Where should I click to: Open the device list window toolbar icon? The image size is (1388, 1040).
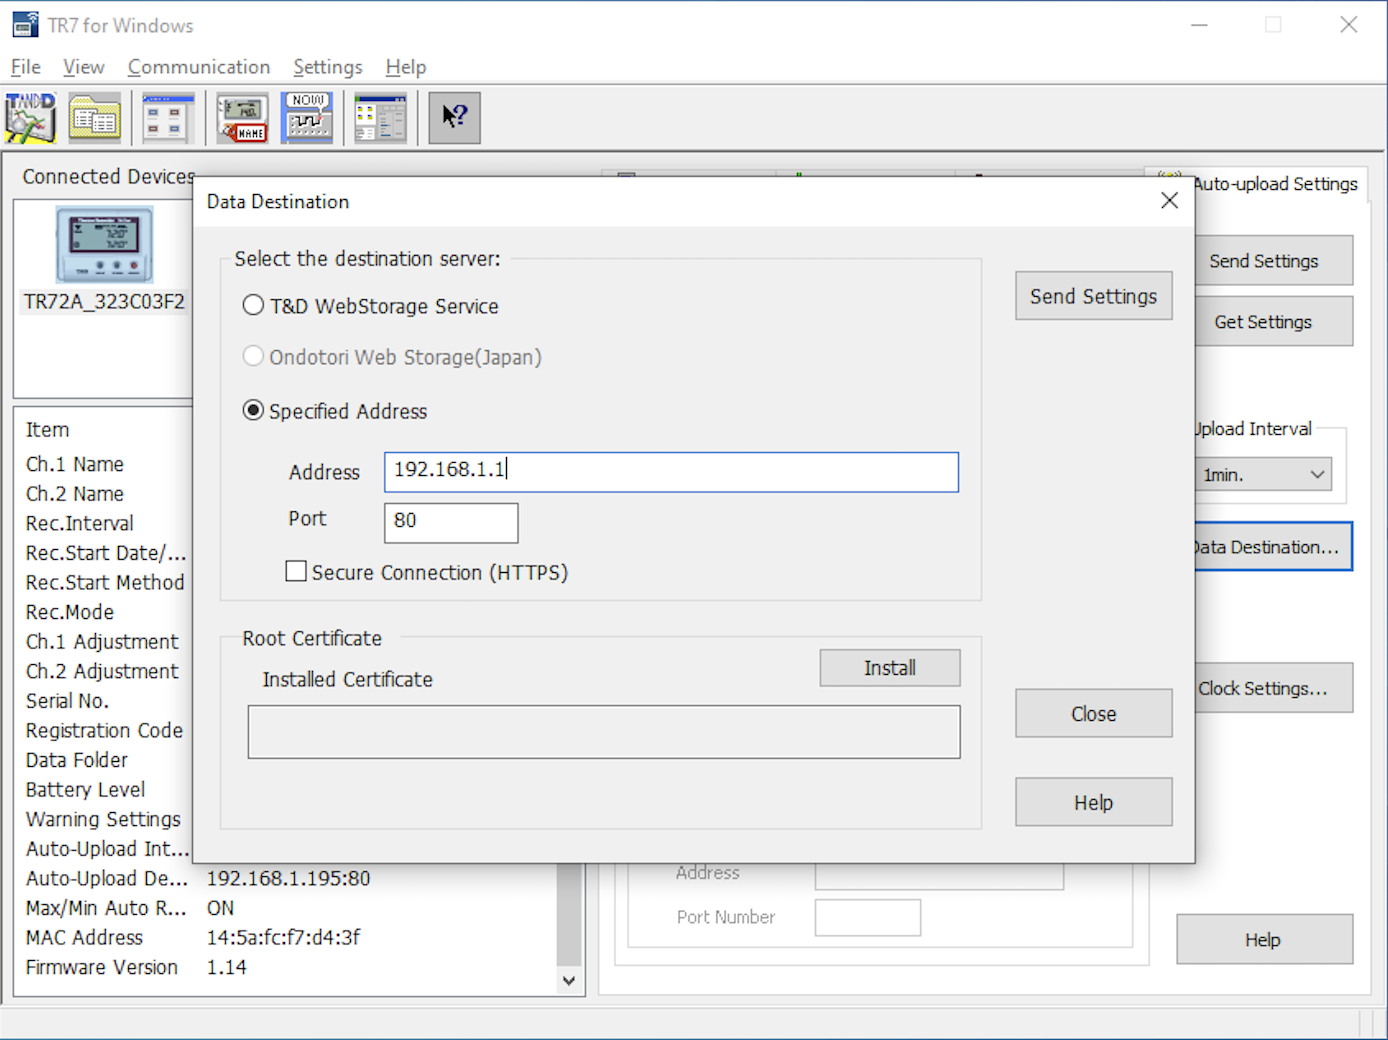(x=168, y=118)
